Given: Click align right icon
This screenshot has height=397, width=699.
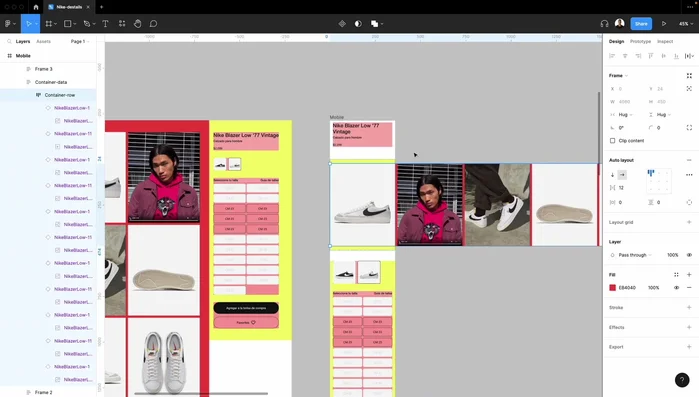Looking at the screenshot, I should 638,56.
